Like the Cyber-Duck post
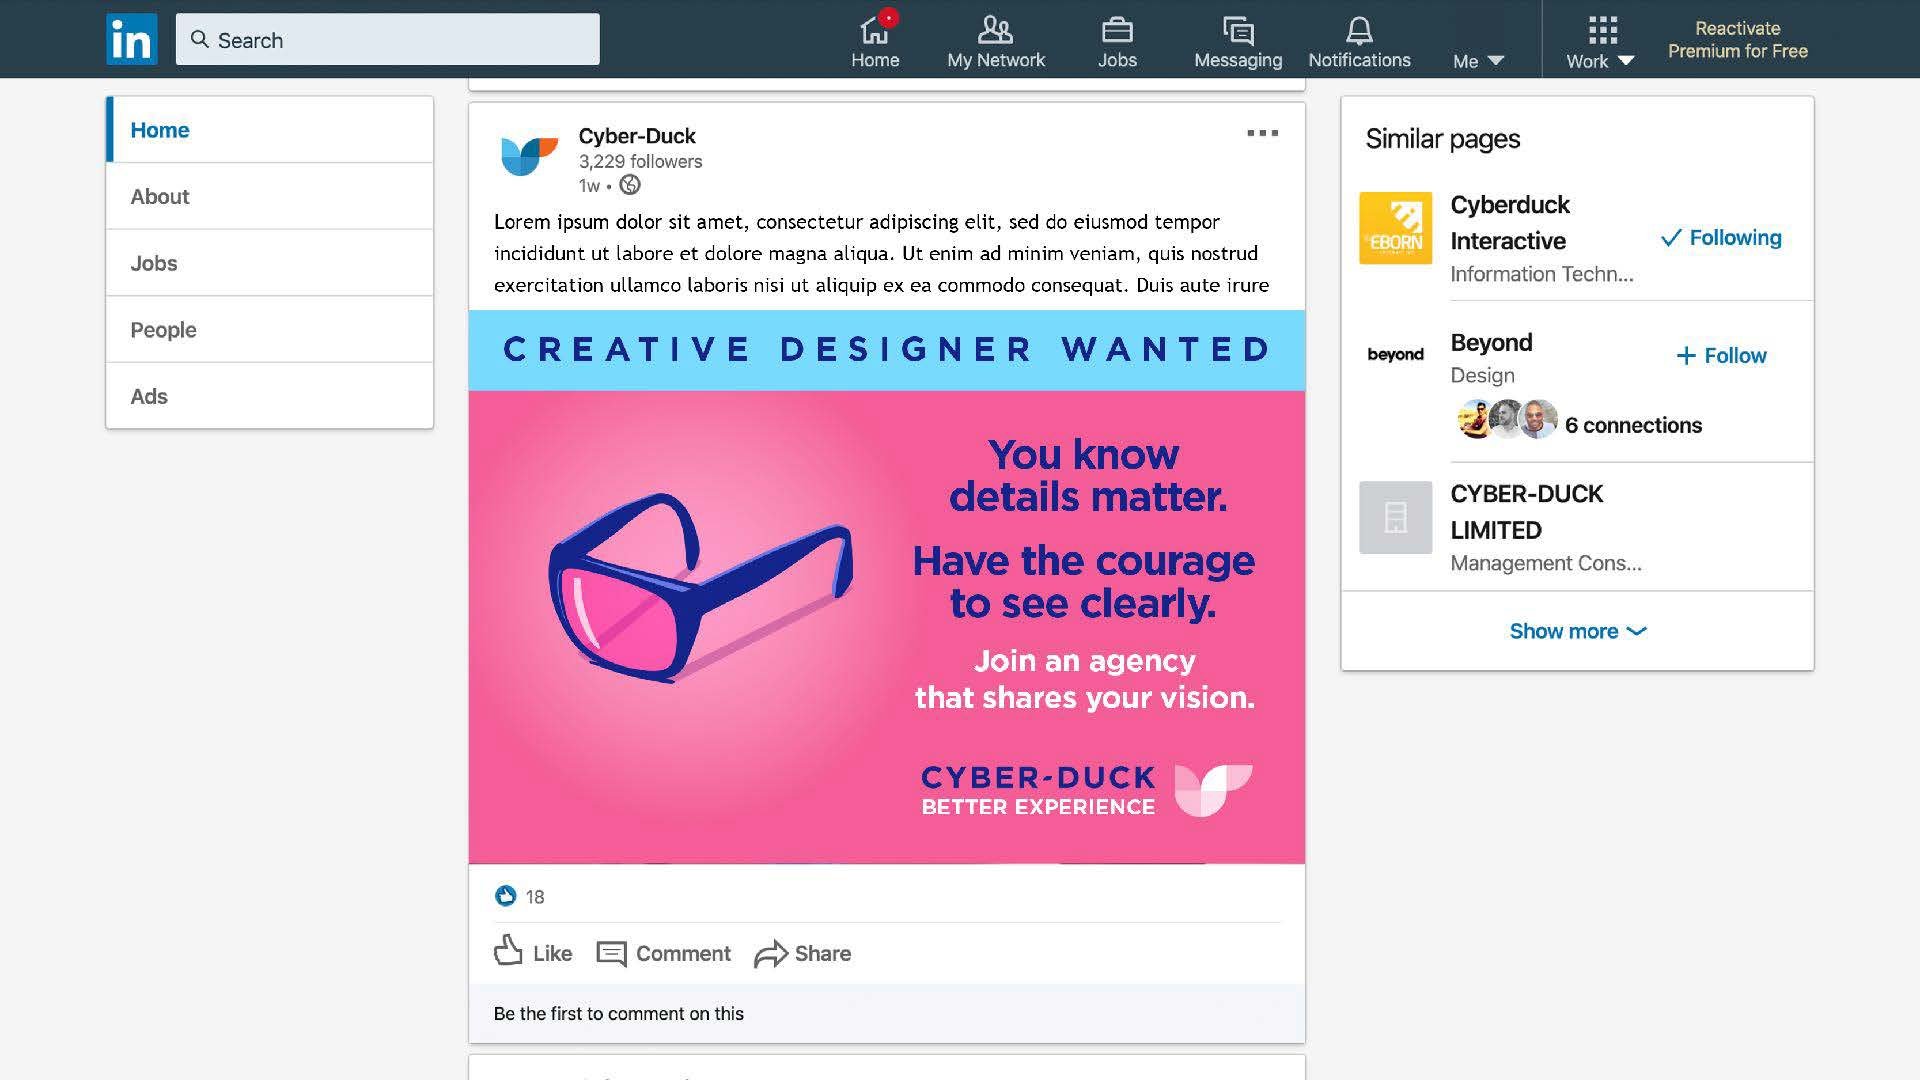Image resolution: width=1920 pixels, height=1080 pixels. [x=533, y=952]
